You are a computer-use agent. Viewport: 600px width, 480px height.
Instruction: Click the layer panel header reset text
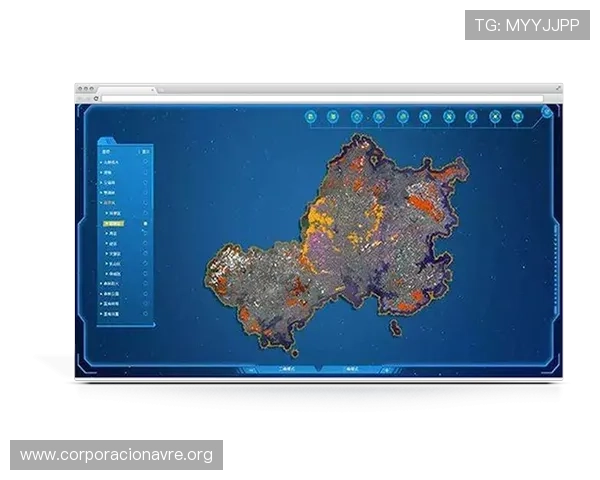(146, 151)
